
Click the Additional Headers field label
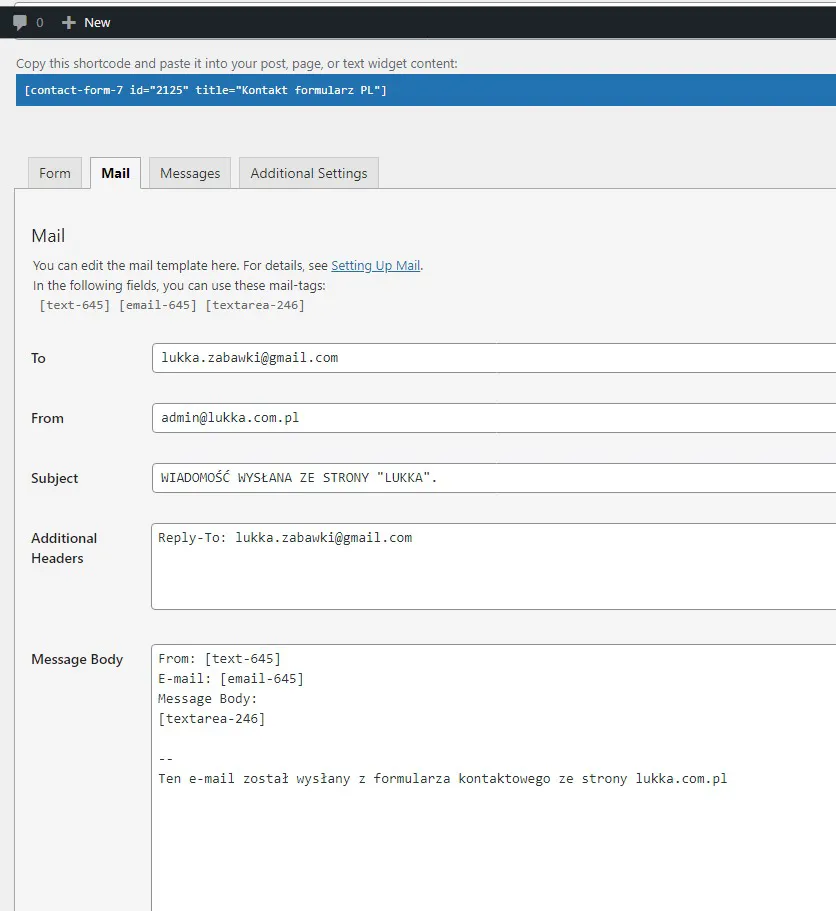click(x=63, y=548)
